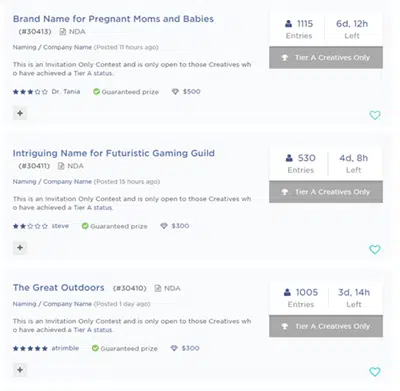Click green Guaranteed prize check by Dr. Tania
Screen dimensions: 400x391
[x=96, y=92]
